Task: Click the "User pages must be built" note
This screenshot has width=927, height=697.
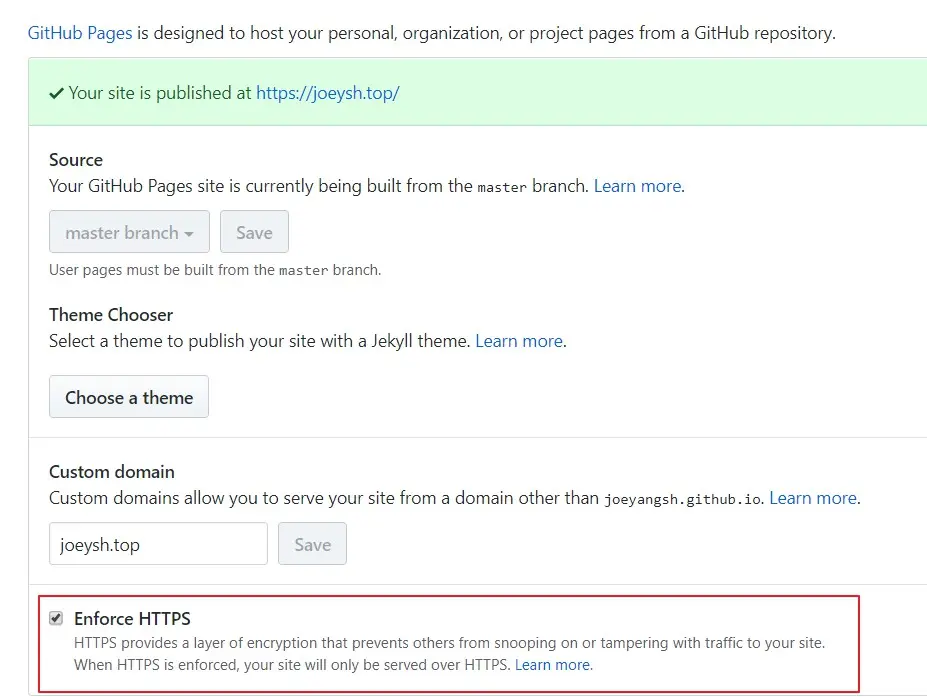Action: click(215, 270)
